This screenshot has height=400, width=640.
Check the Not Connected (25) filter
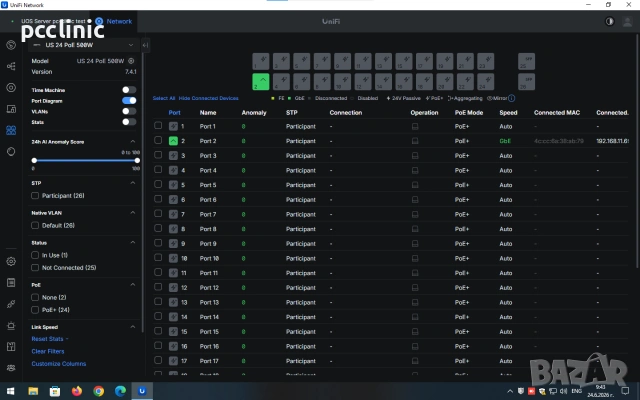35,268
